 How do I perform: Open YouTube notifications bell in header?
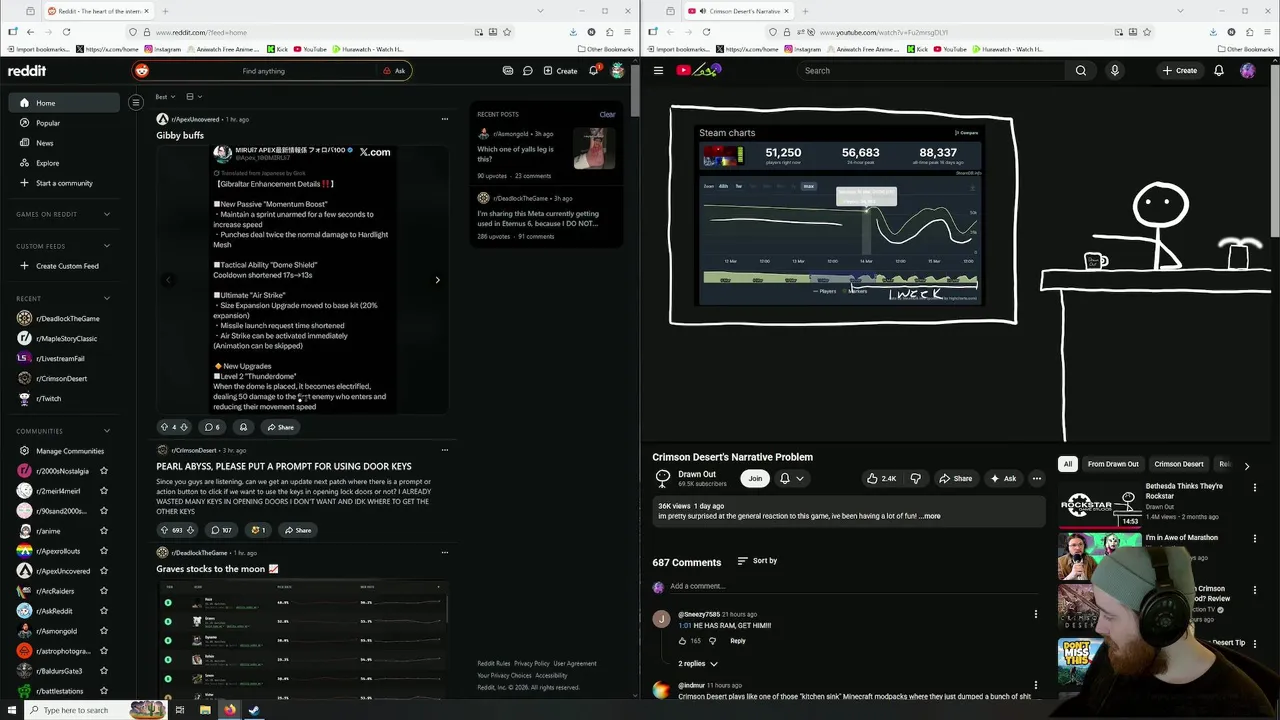click(1219, 70)
